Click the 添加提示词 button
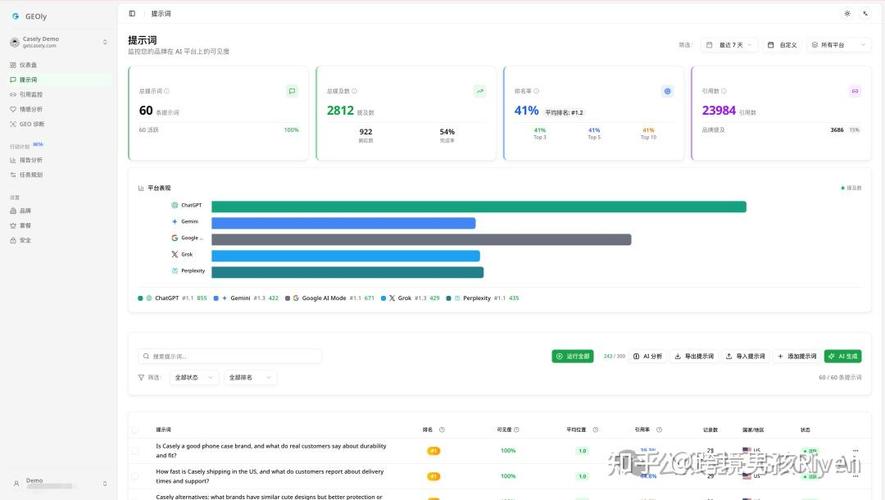The height and width of the screenshot is (500, 885). click(x=797, y=356)
